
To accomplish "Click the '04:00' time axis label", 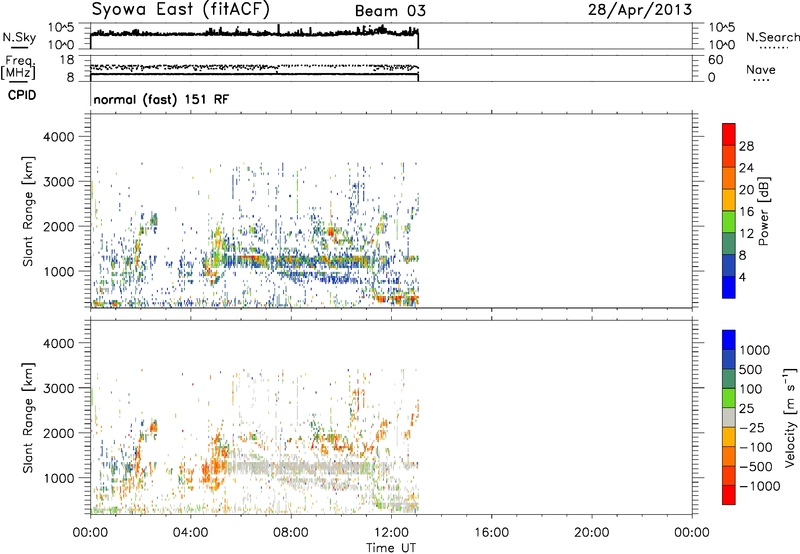I will tap(190, 533).
